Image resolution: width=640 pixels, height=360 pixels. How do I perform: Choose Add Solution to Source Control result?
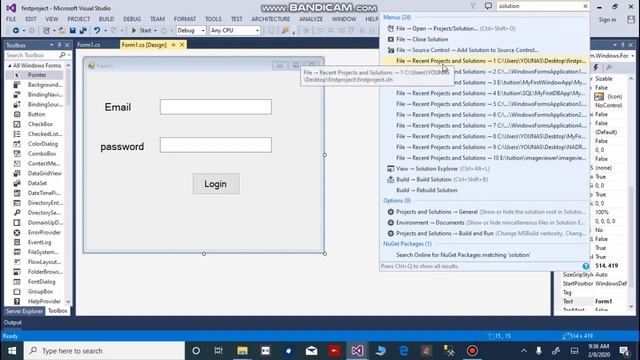[484, 50]
